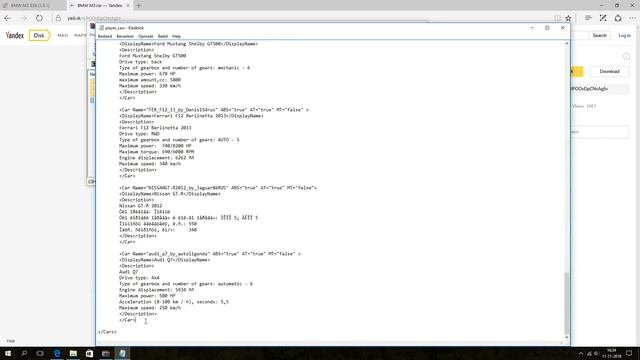The image size is (640, 360).
Task: Click Kladblok vertical scrollbar down arrow
Action: pyautogui.click(x=567, y=338)
